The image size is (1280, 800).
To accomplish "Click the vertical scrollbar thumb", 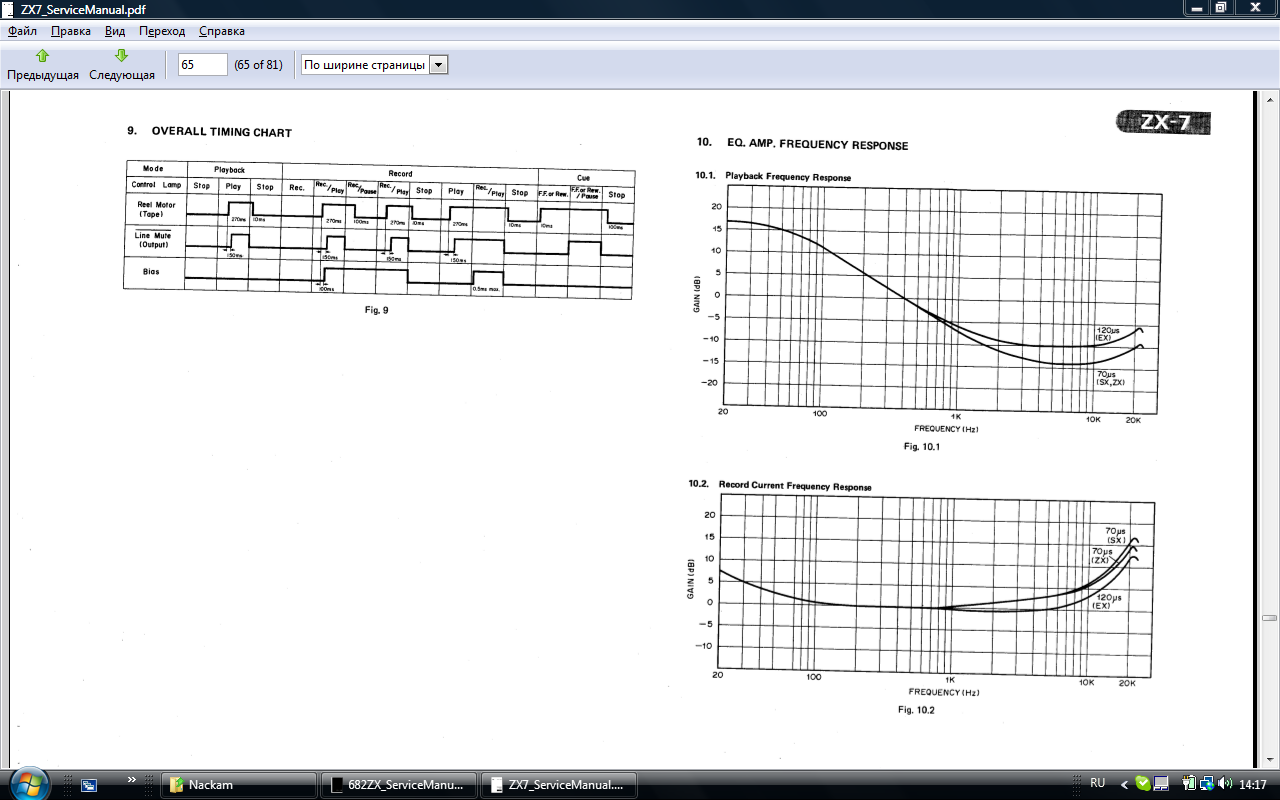I will (1270, 617).
